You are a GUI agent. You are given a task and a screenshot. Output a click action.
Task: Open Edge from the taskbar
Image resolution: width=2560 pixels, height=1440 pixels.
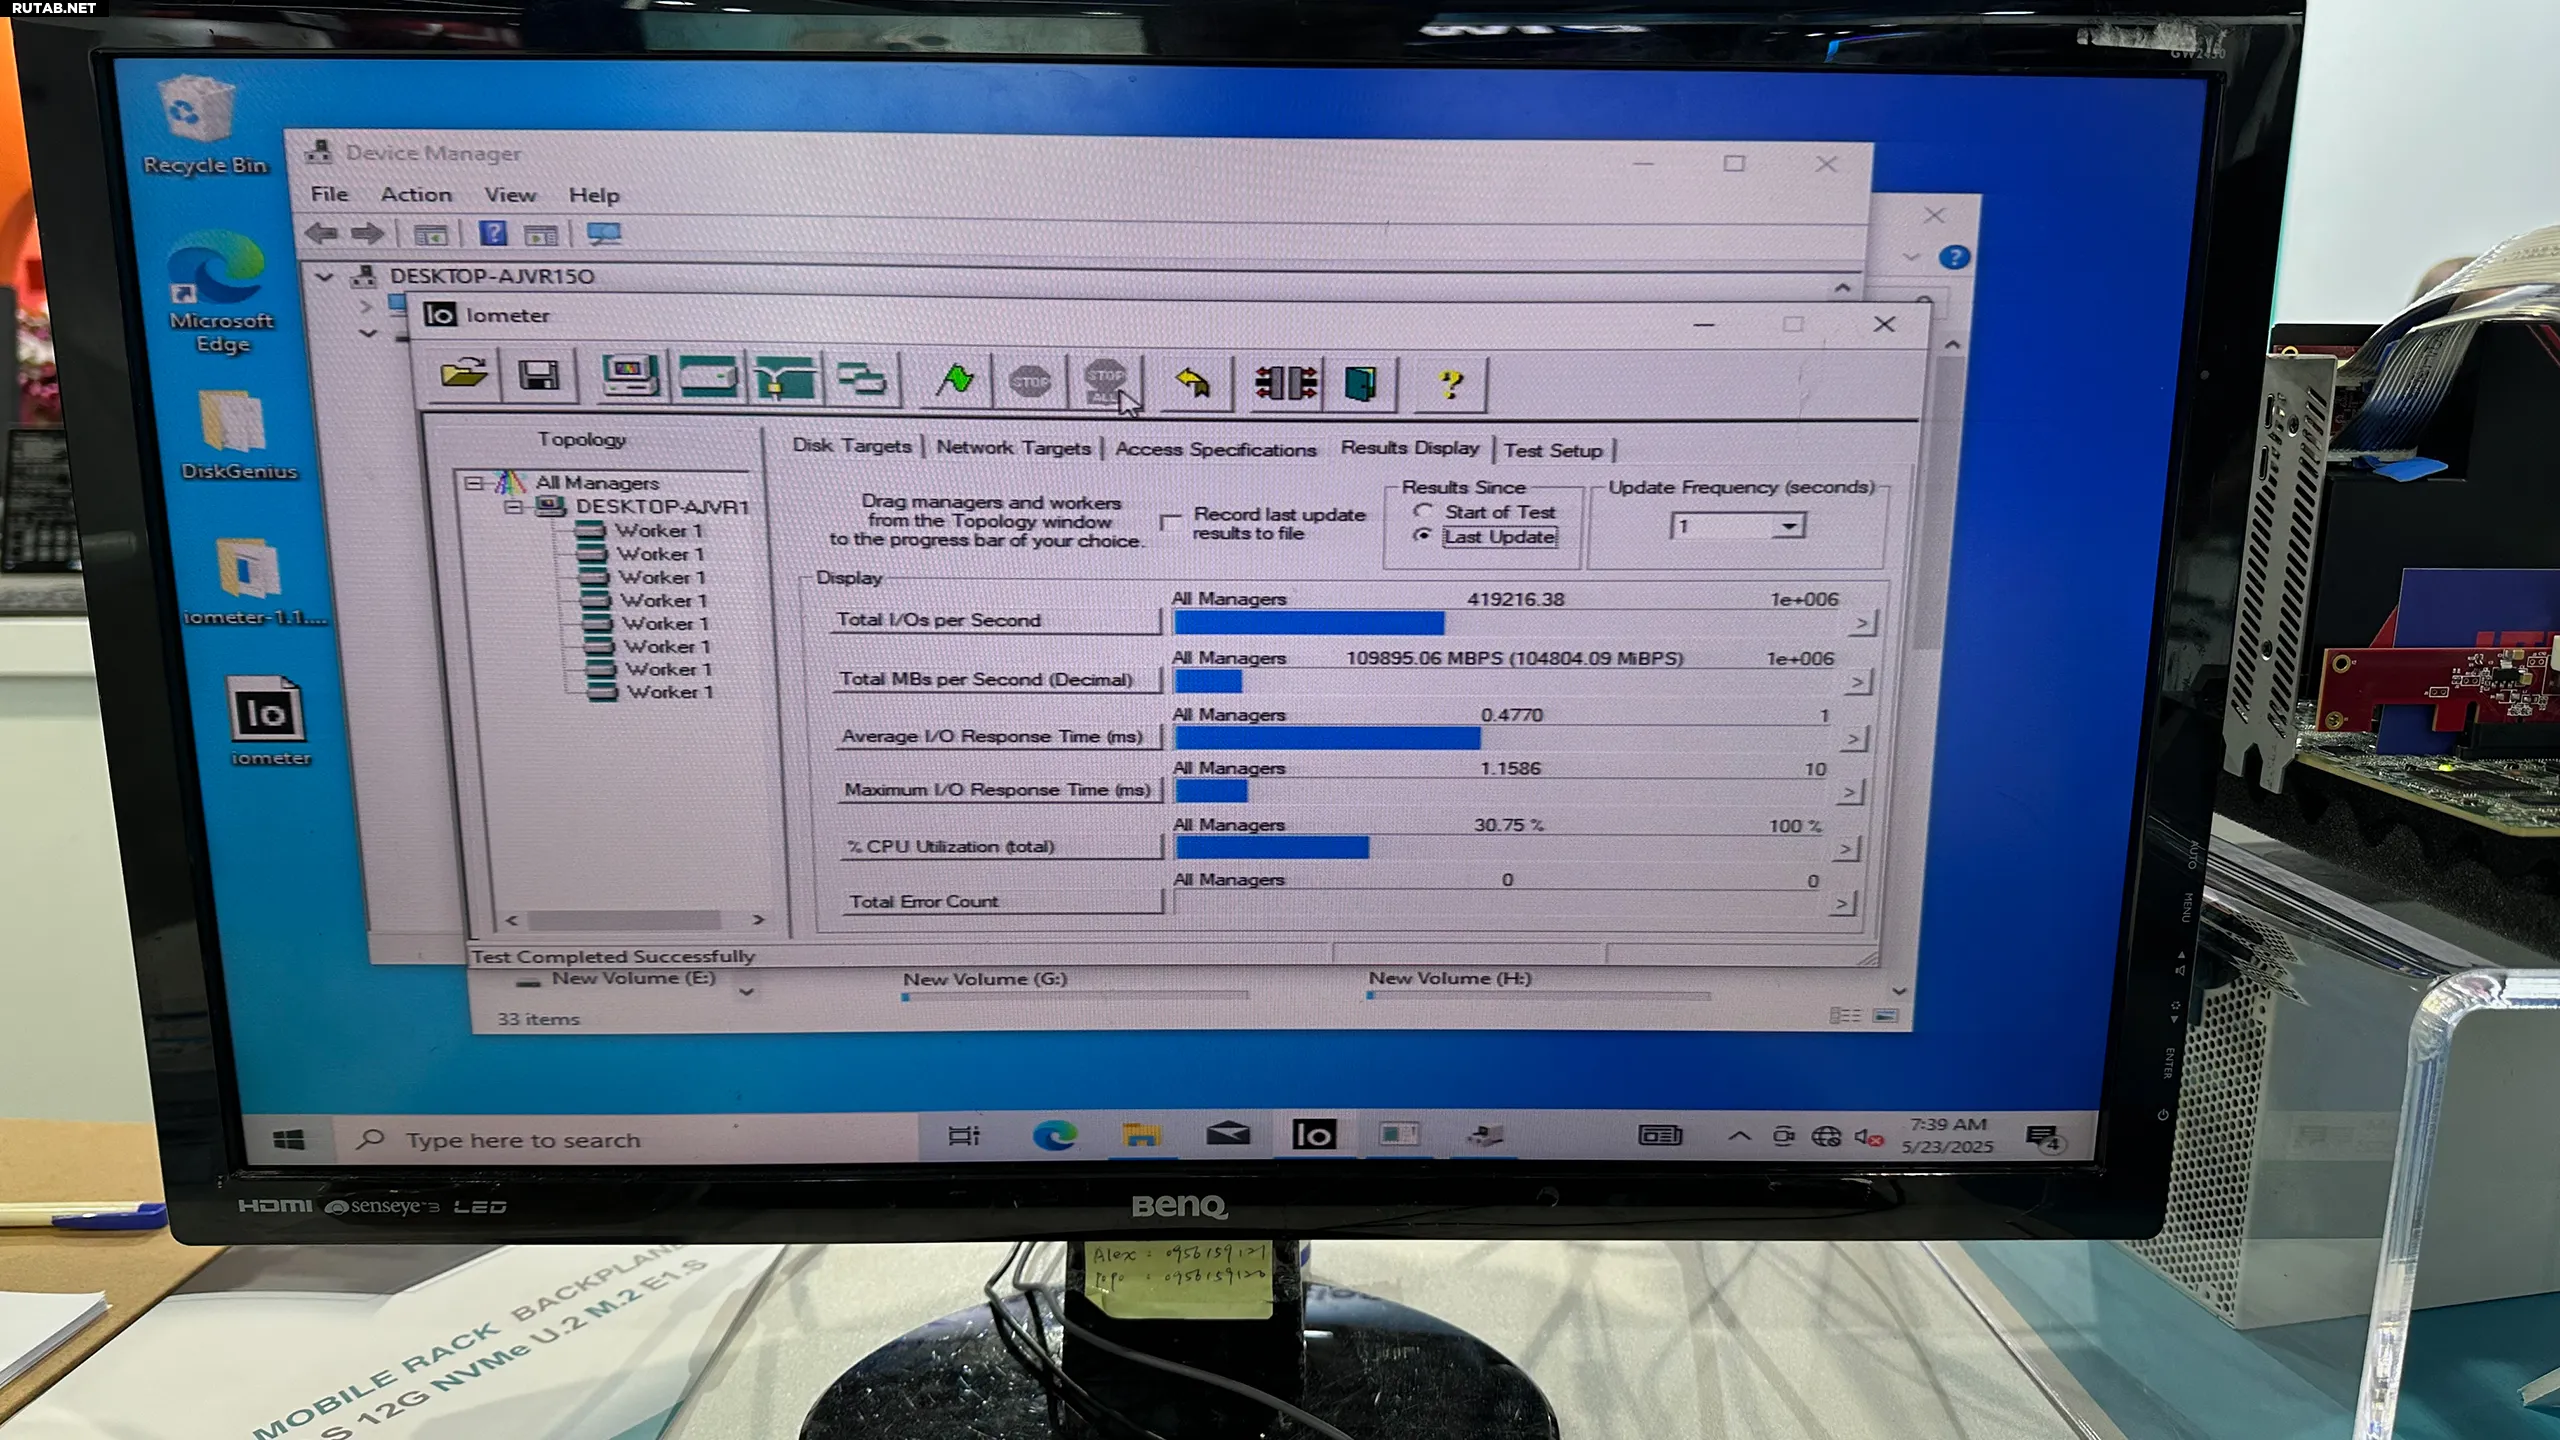(x=1054, y=1135)
